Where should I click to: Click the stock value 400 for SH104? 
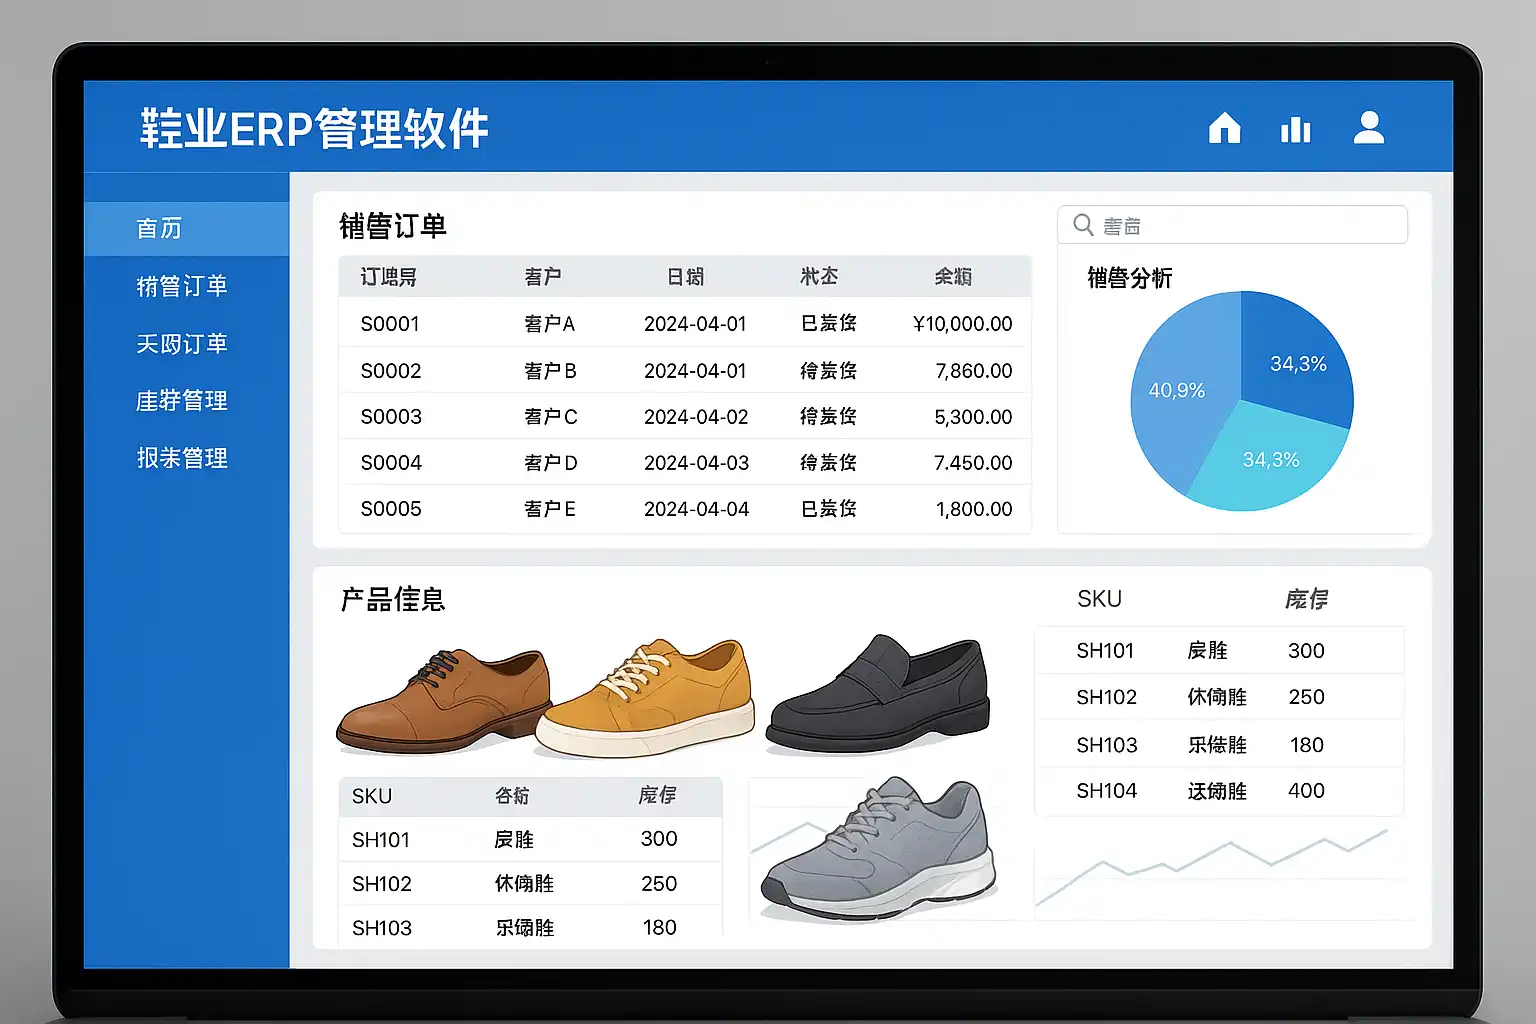pos(1306,791)
